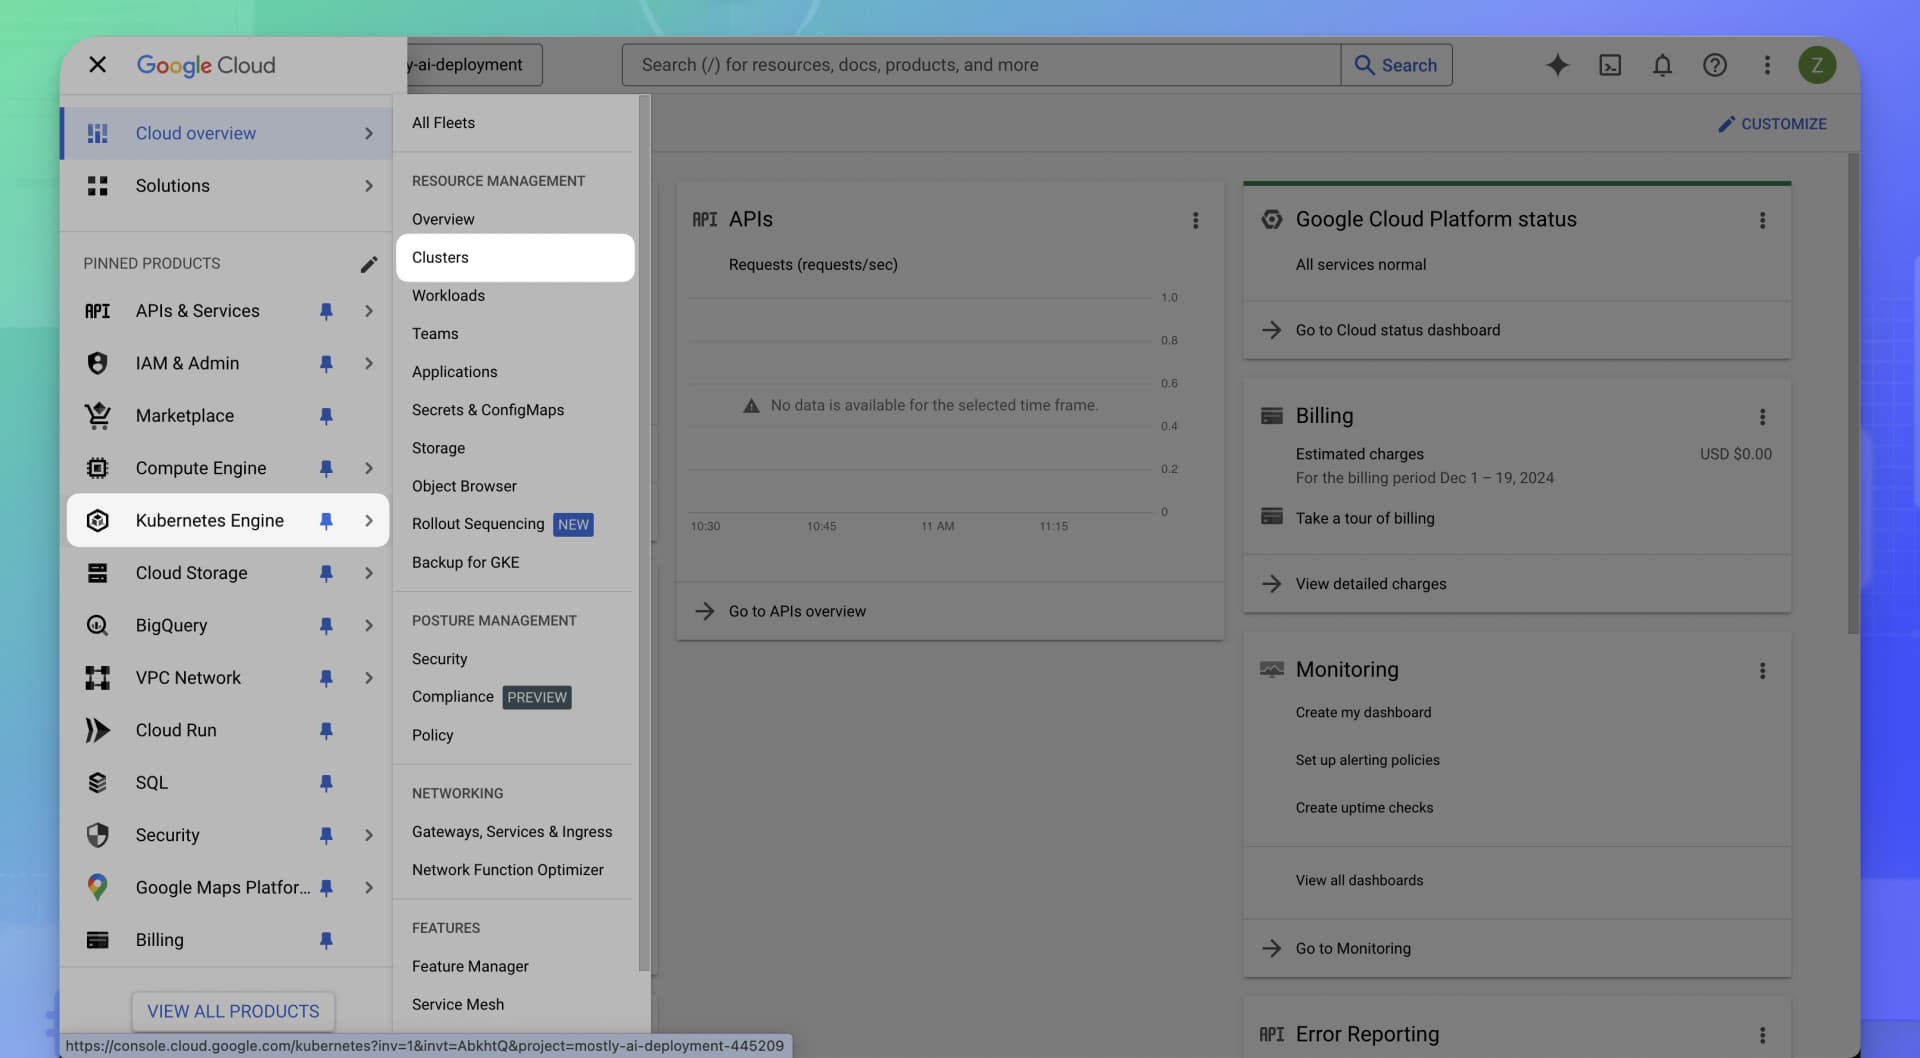Open Workloads in Kubernetes Engine menu
1920x1058 pixels.
click(449, 295)
